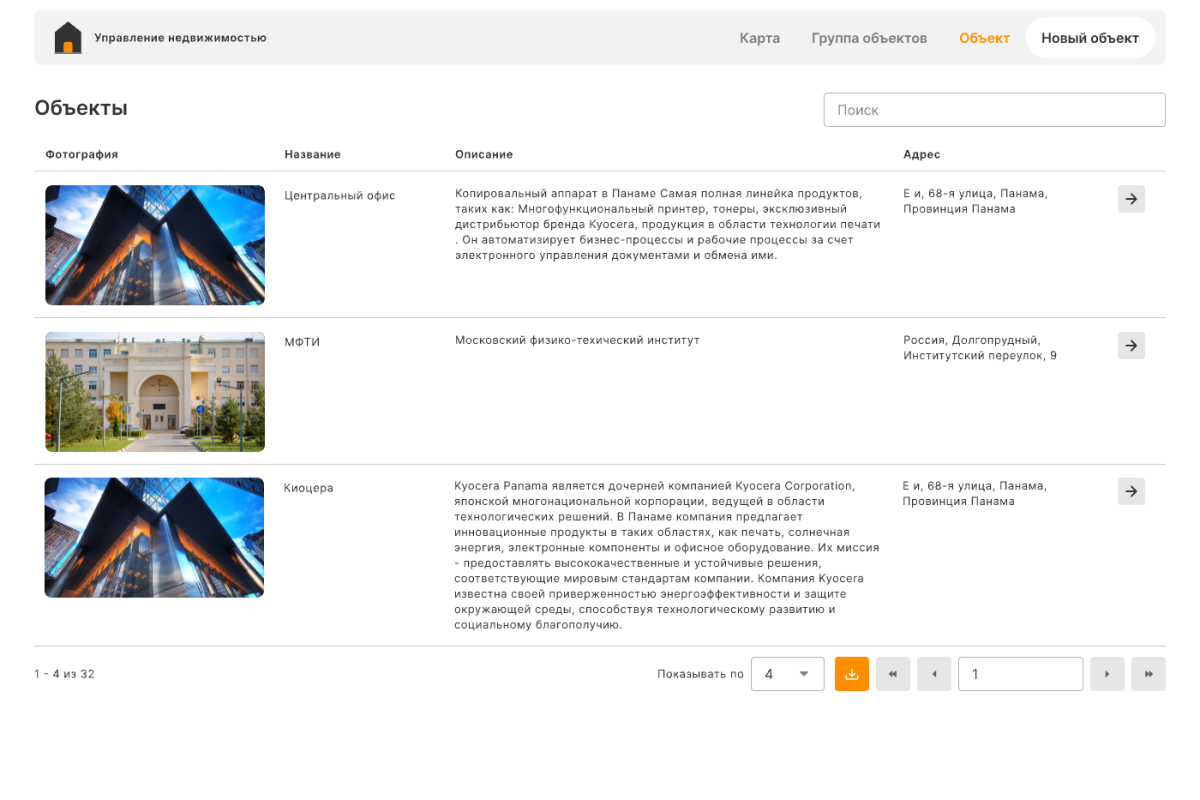Click the Новый объект button
This screenshot has height=800, width=1200.
point(1090,38)
